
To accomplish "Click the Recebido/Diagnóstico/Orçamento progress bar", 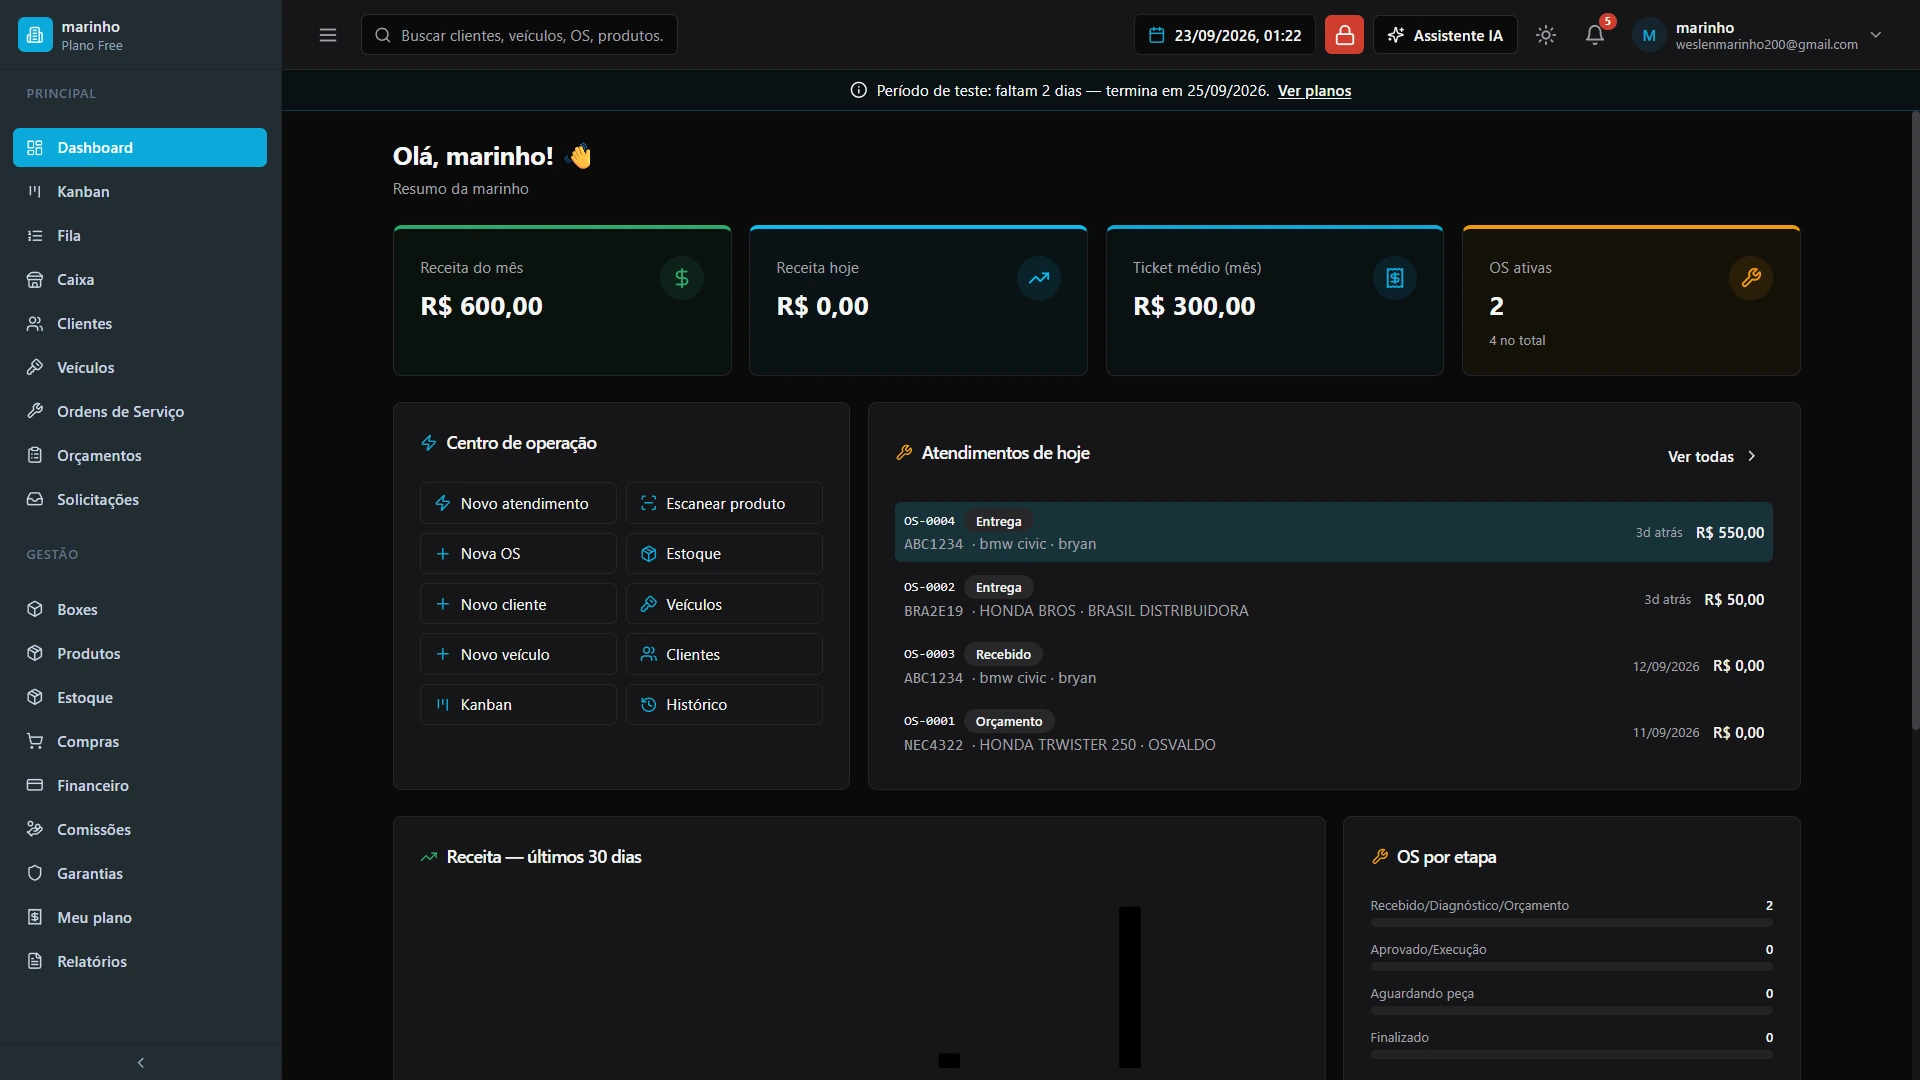I will tap(1572, 922).
